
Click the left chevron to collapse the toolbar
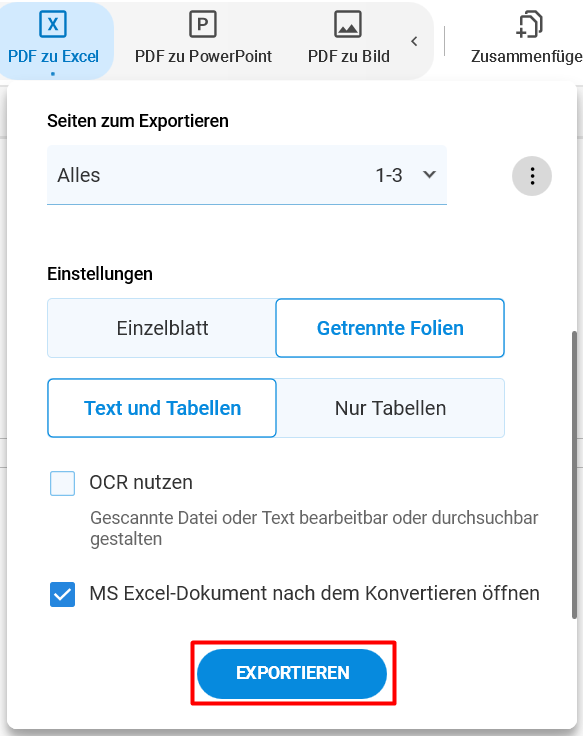[414, 41]
